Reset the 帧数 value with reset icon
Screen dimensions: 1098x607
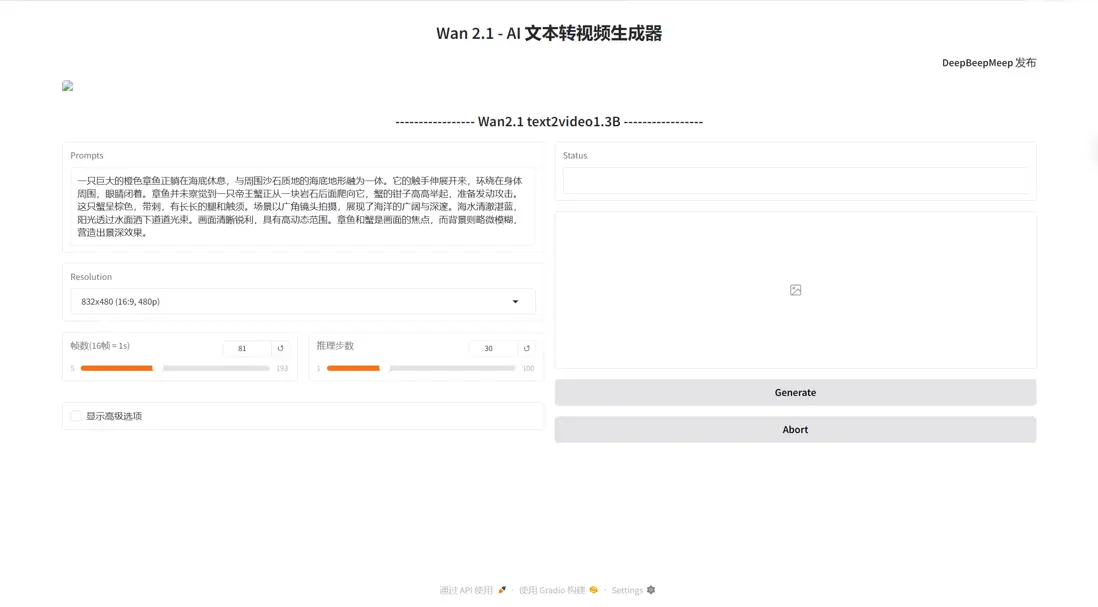281,348
